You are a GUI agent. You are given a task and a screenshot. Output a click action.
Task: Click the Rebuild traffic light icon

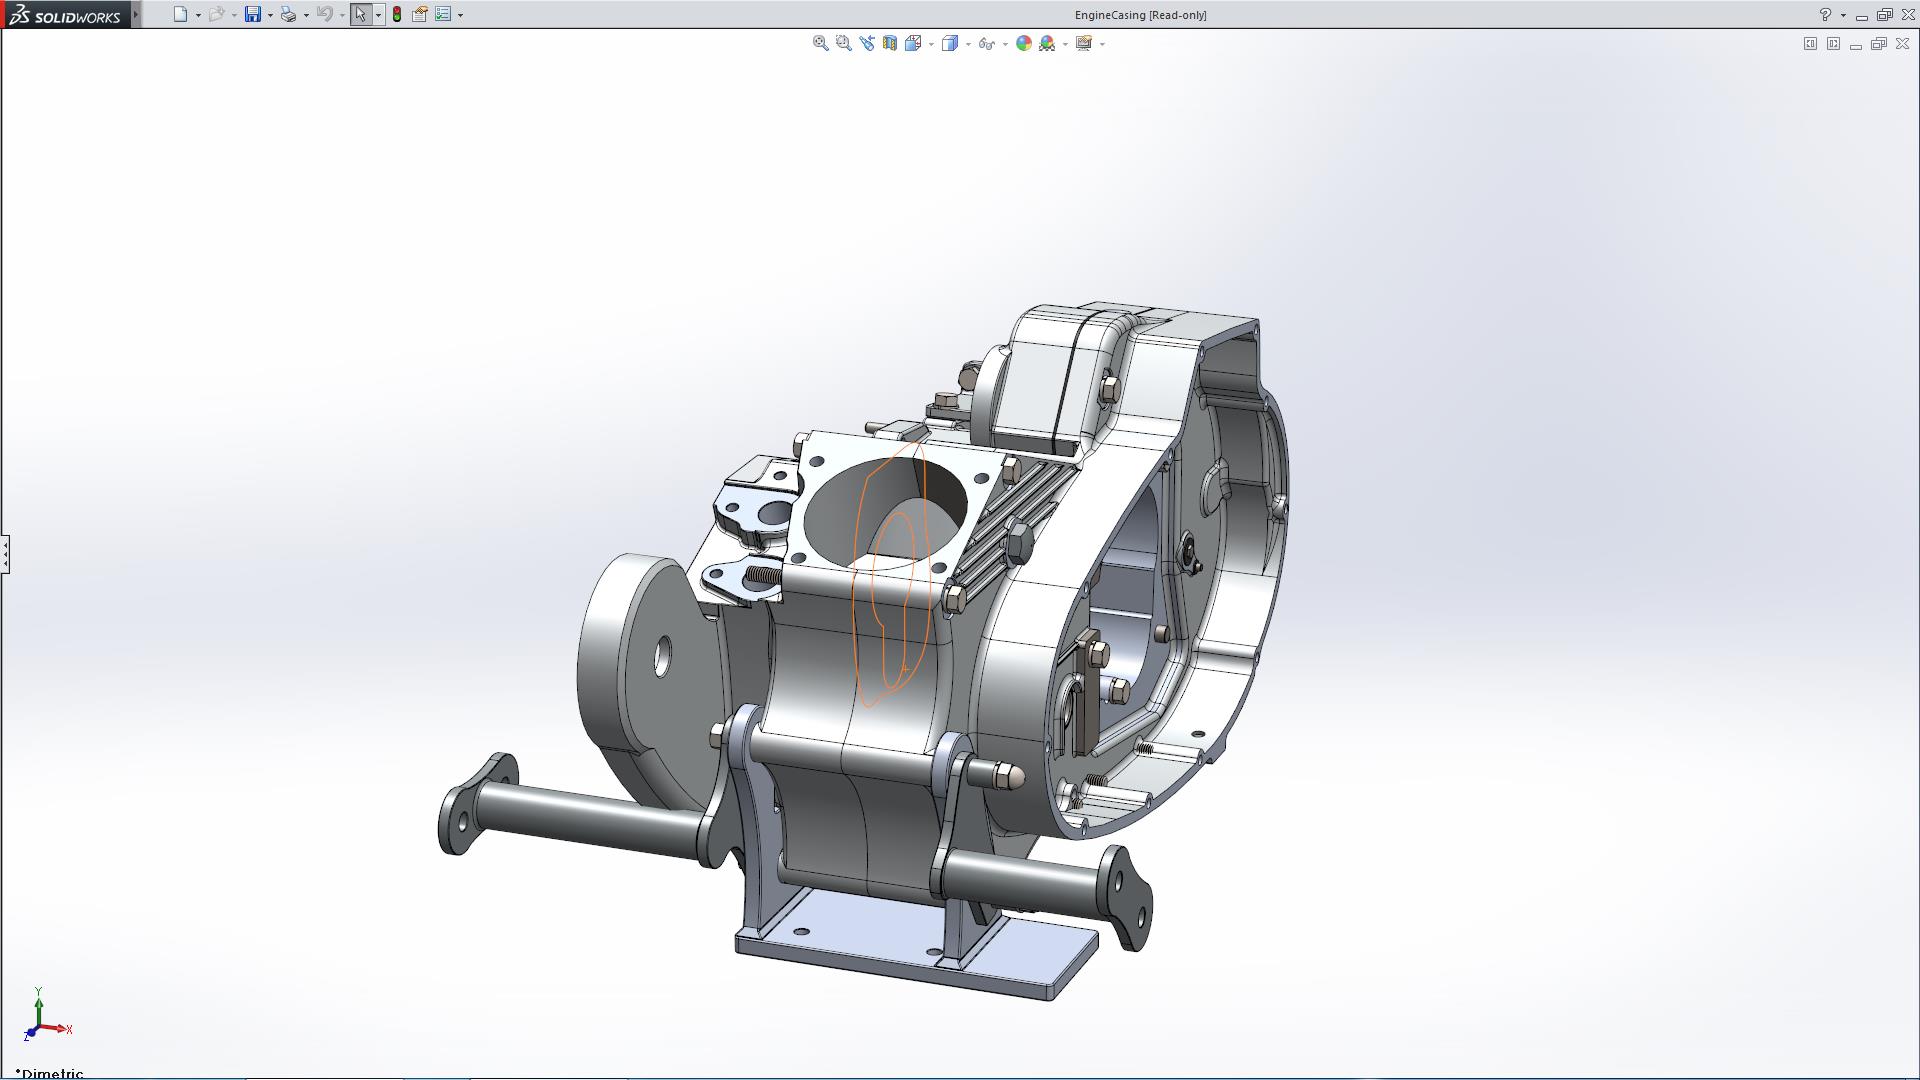(397, 14)
